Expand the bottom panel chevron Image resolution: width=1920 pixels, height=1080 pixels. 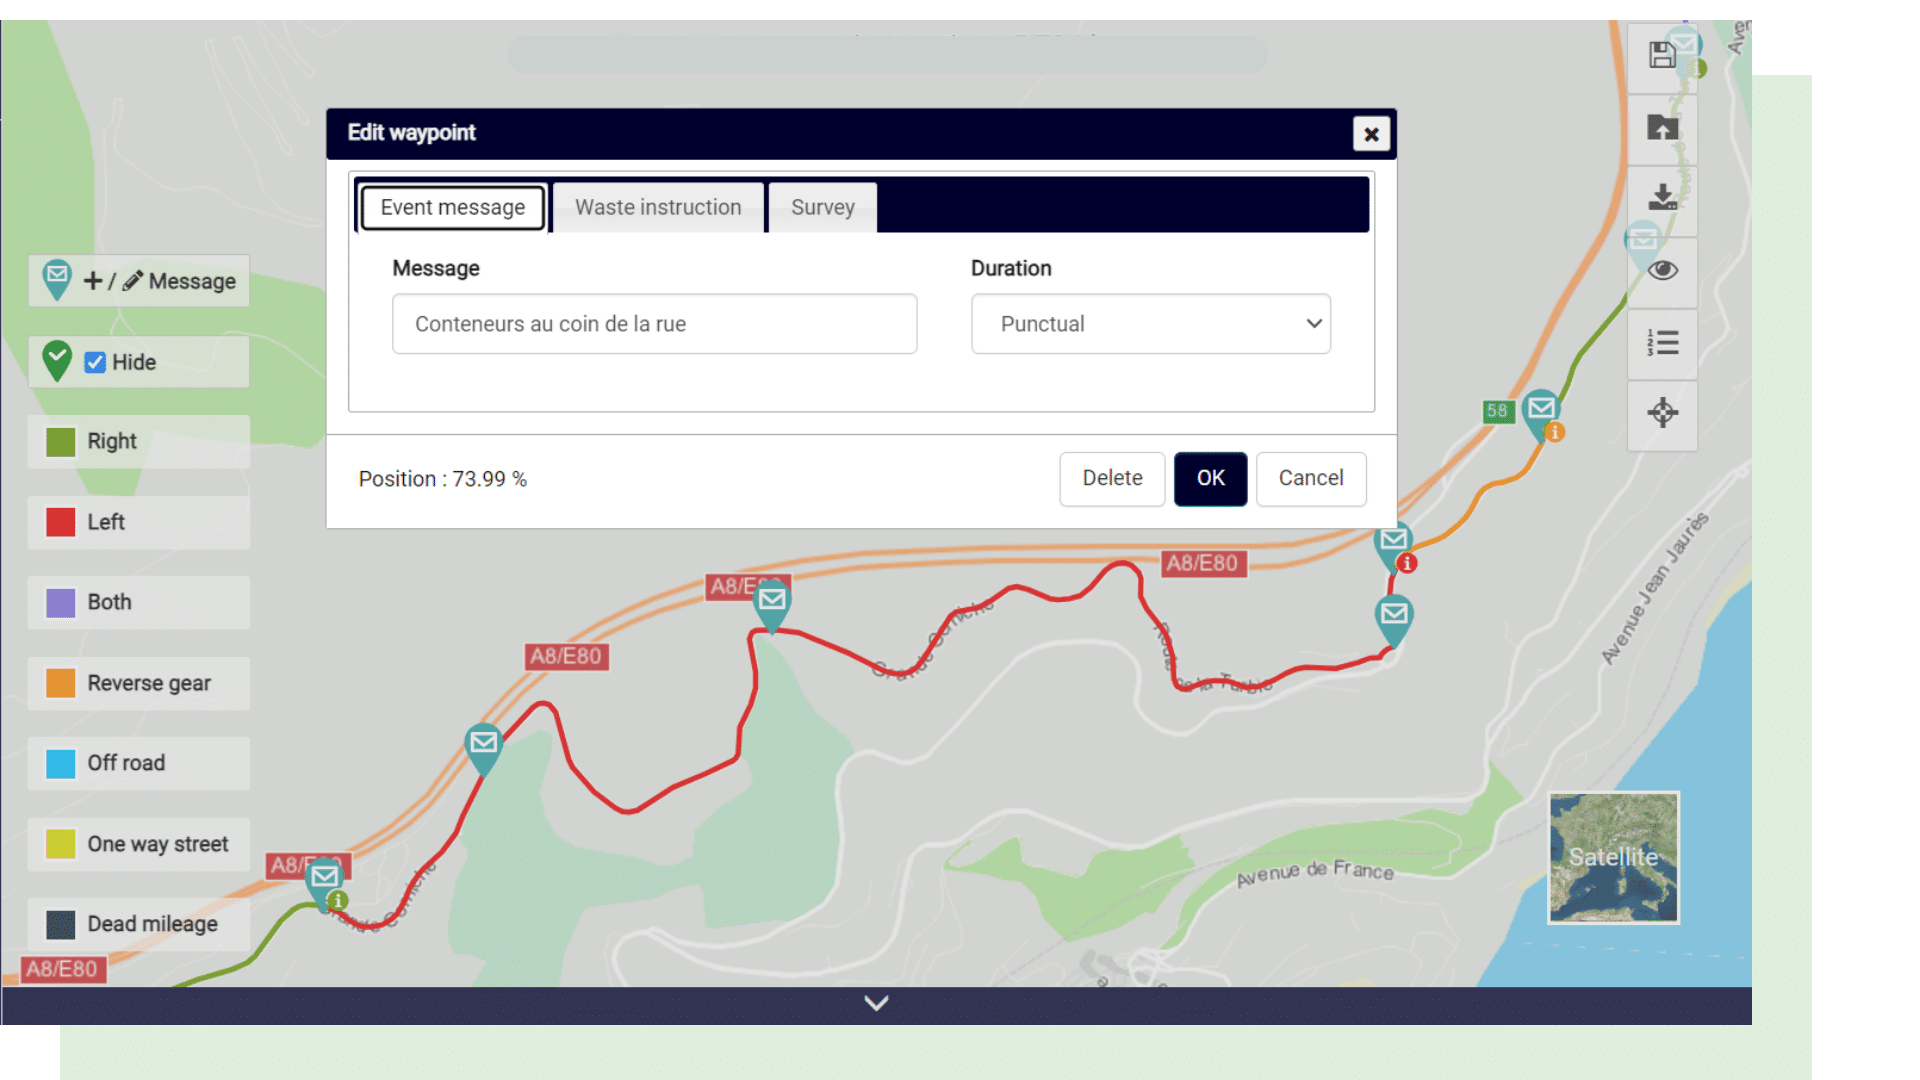[x=876, y=1003]
